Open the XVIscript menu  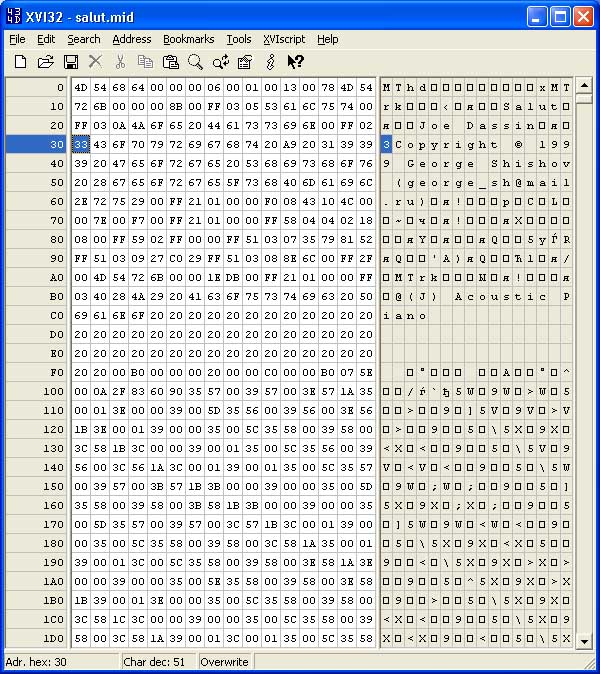click(x=284, y=39)
